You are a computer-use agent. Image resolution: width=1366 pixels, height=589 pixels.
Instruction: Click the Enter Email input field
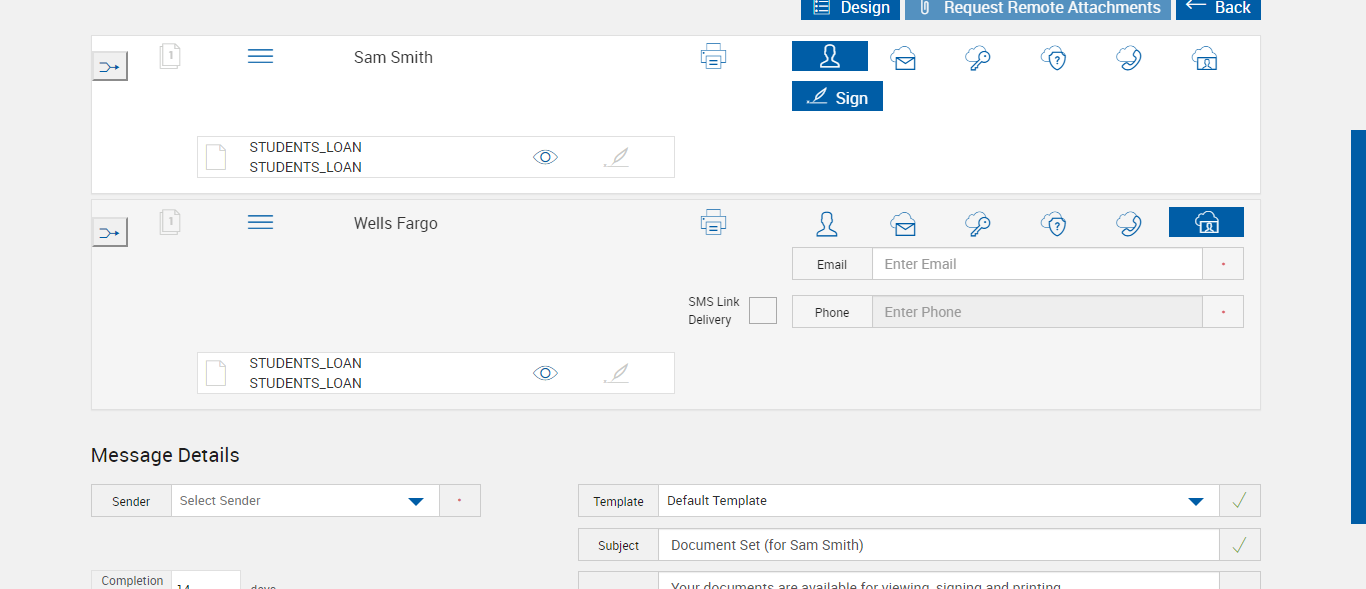[1036, 264]
